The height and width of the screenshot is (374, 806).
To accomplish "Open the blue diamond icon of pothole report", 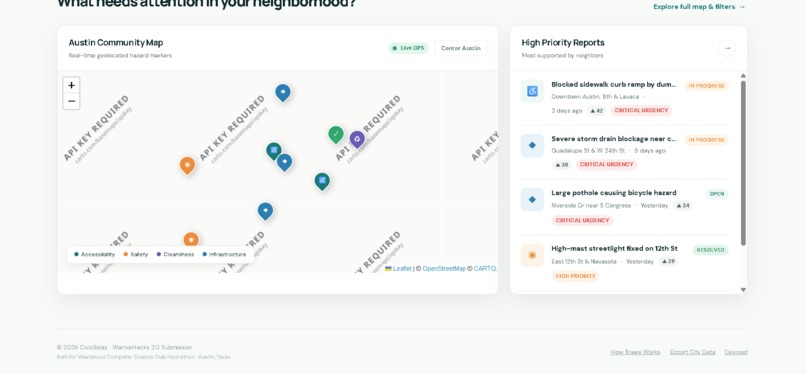I will [x=532, y=199].
